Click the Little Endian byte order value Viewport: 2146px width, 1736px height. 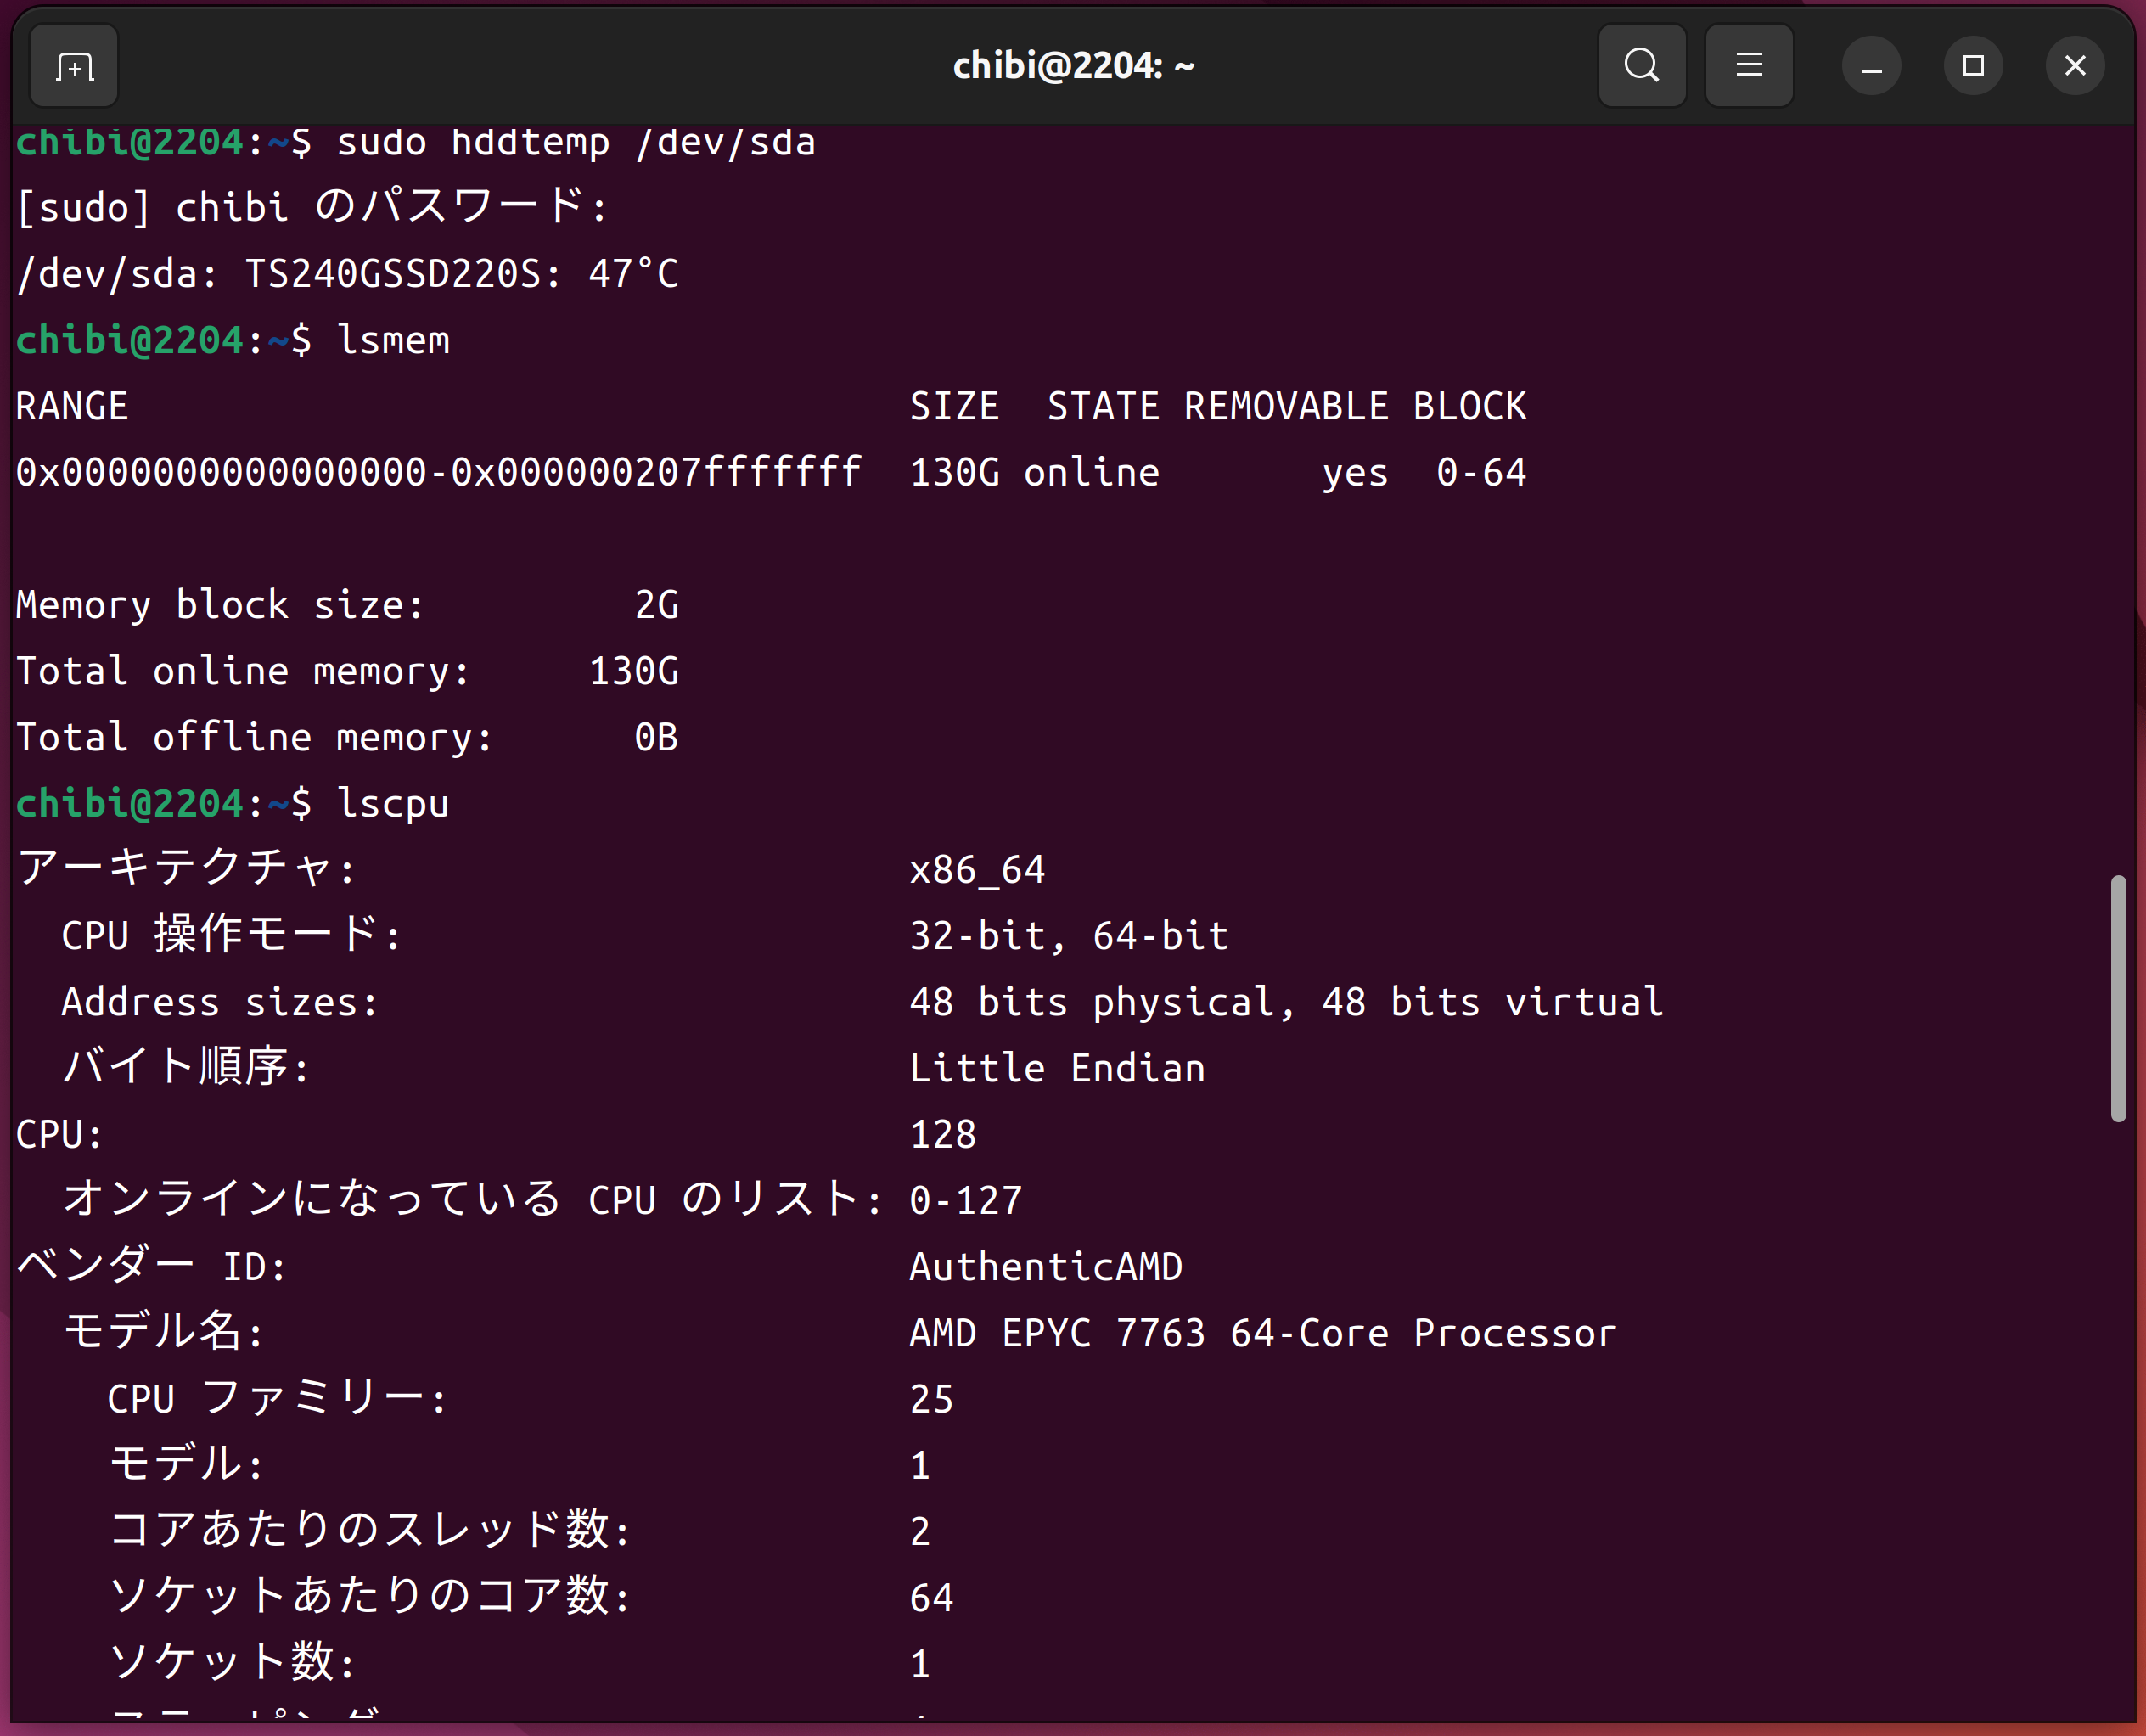pyautogui.click(x=1057, y=1068)
